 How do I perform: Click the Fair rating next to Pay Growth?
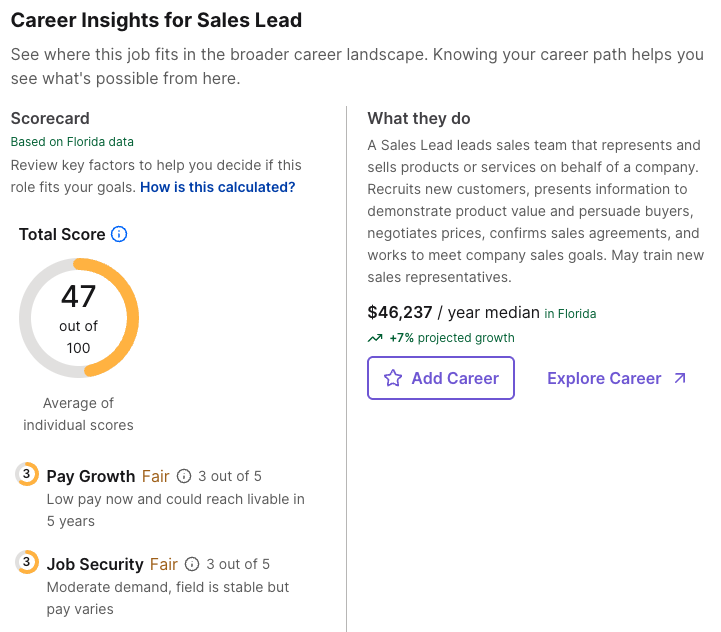(x=155, y=476)
